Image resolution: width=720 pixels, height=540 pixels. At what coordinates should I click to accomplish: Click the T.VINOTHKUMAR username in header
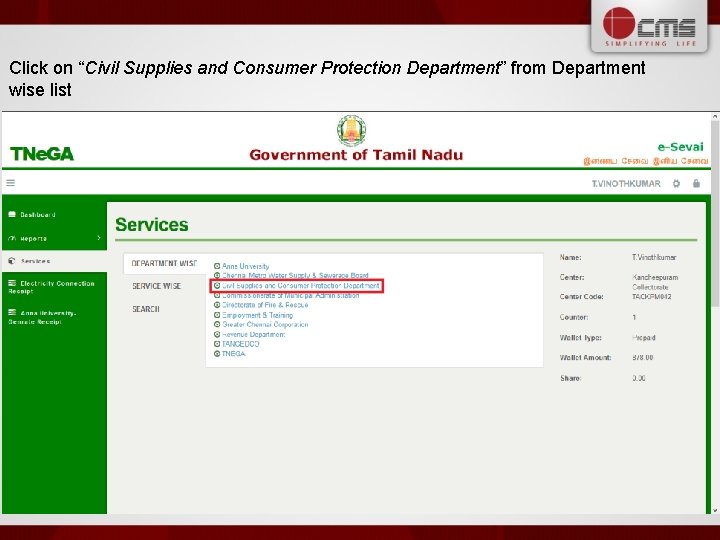coord(626,184)
